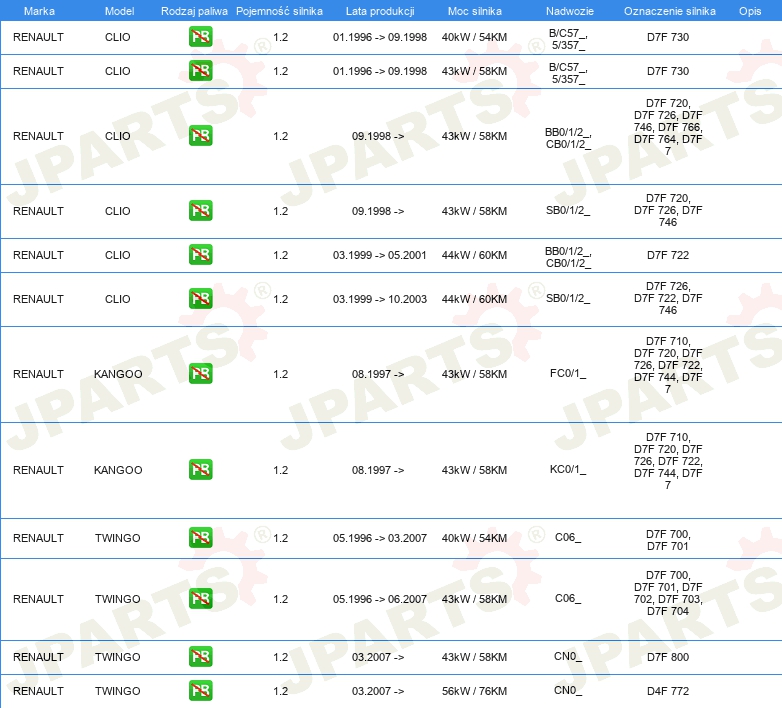The image size is (782, 708).
Task: Click the 40kW / 54KM cell in first Clio row
Action: point(474,37)
